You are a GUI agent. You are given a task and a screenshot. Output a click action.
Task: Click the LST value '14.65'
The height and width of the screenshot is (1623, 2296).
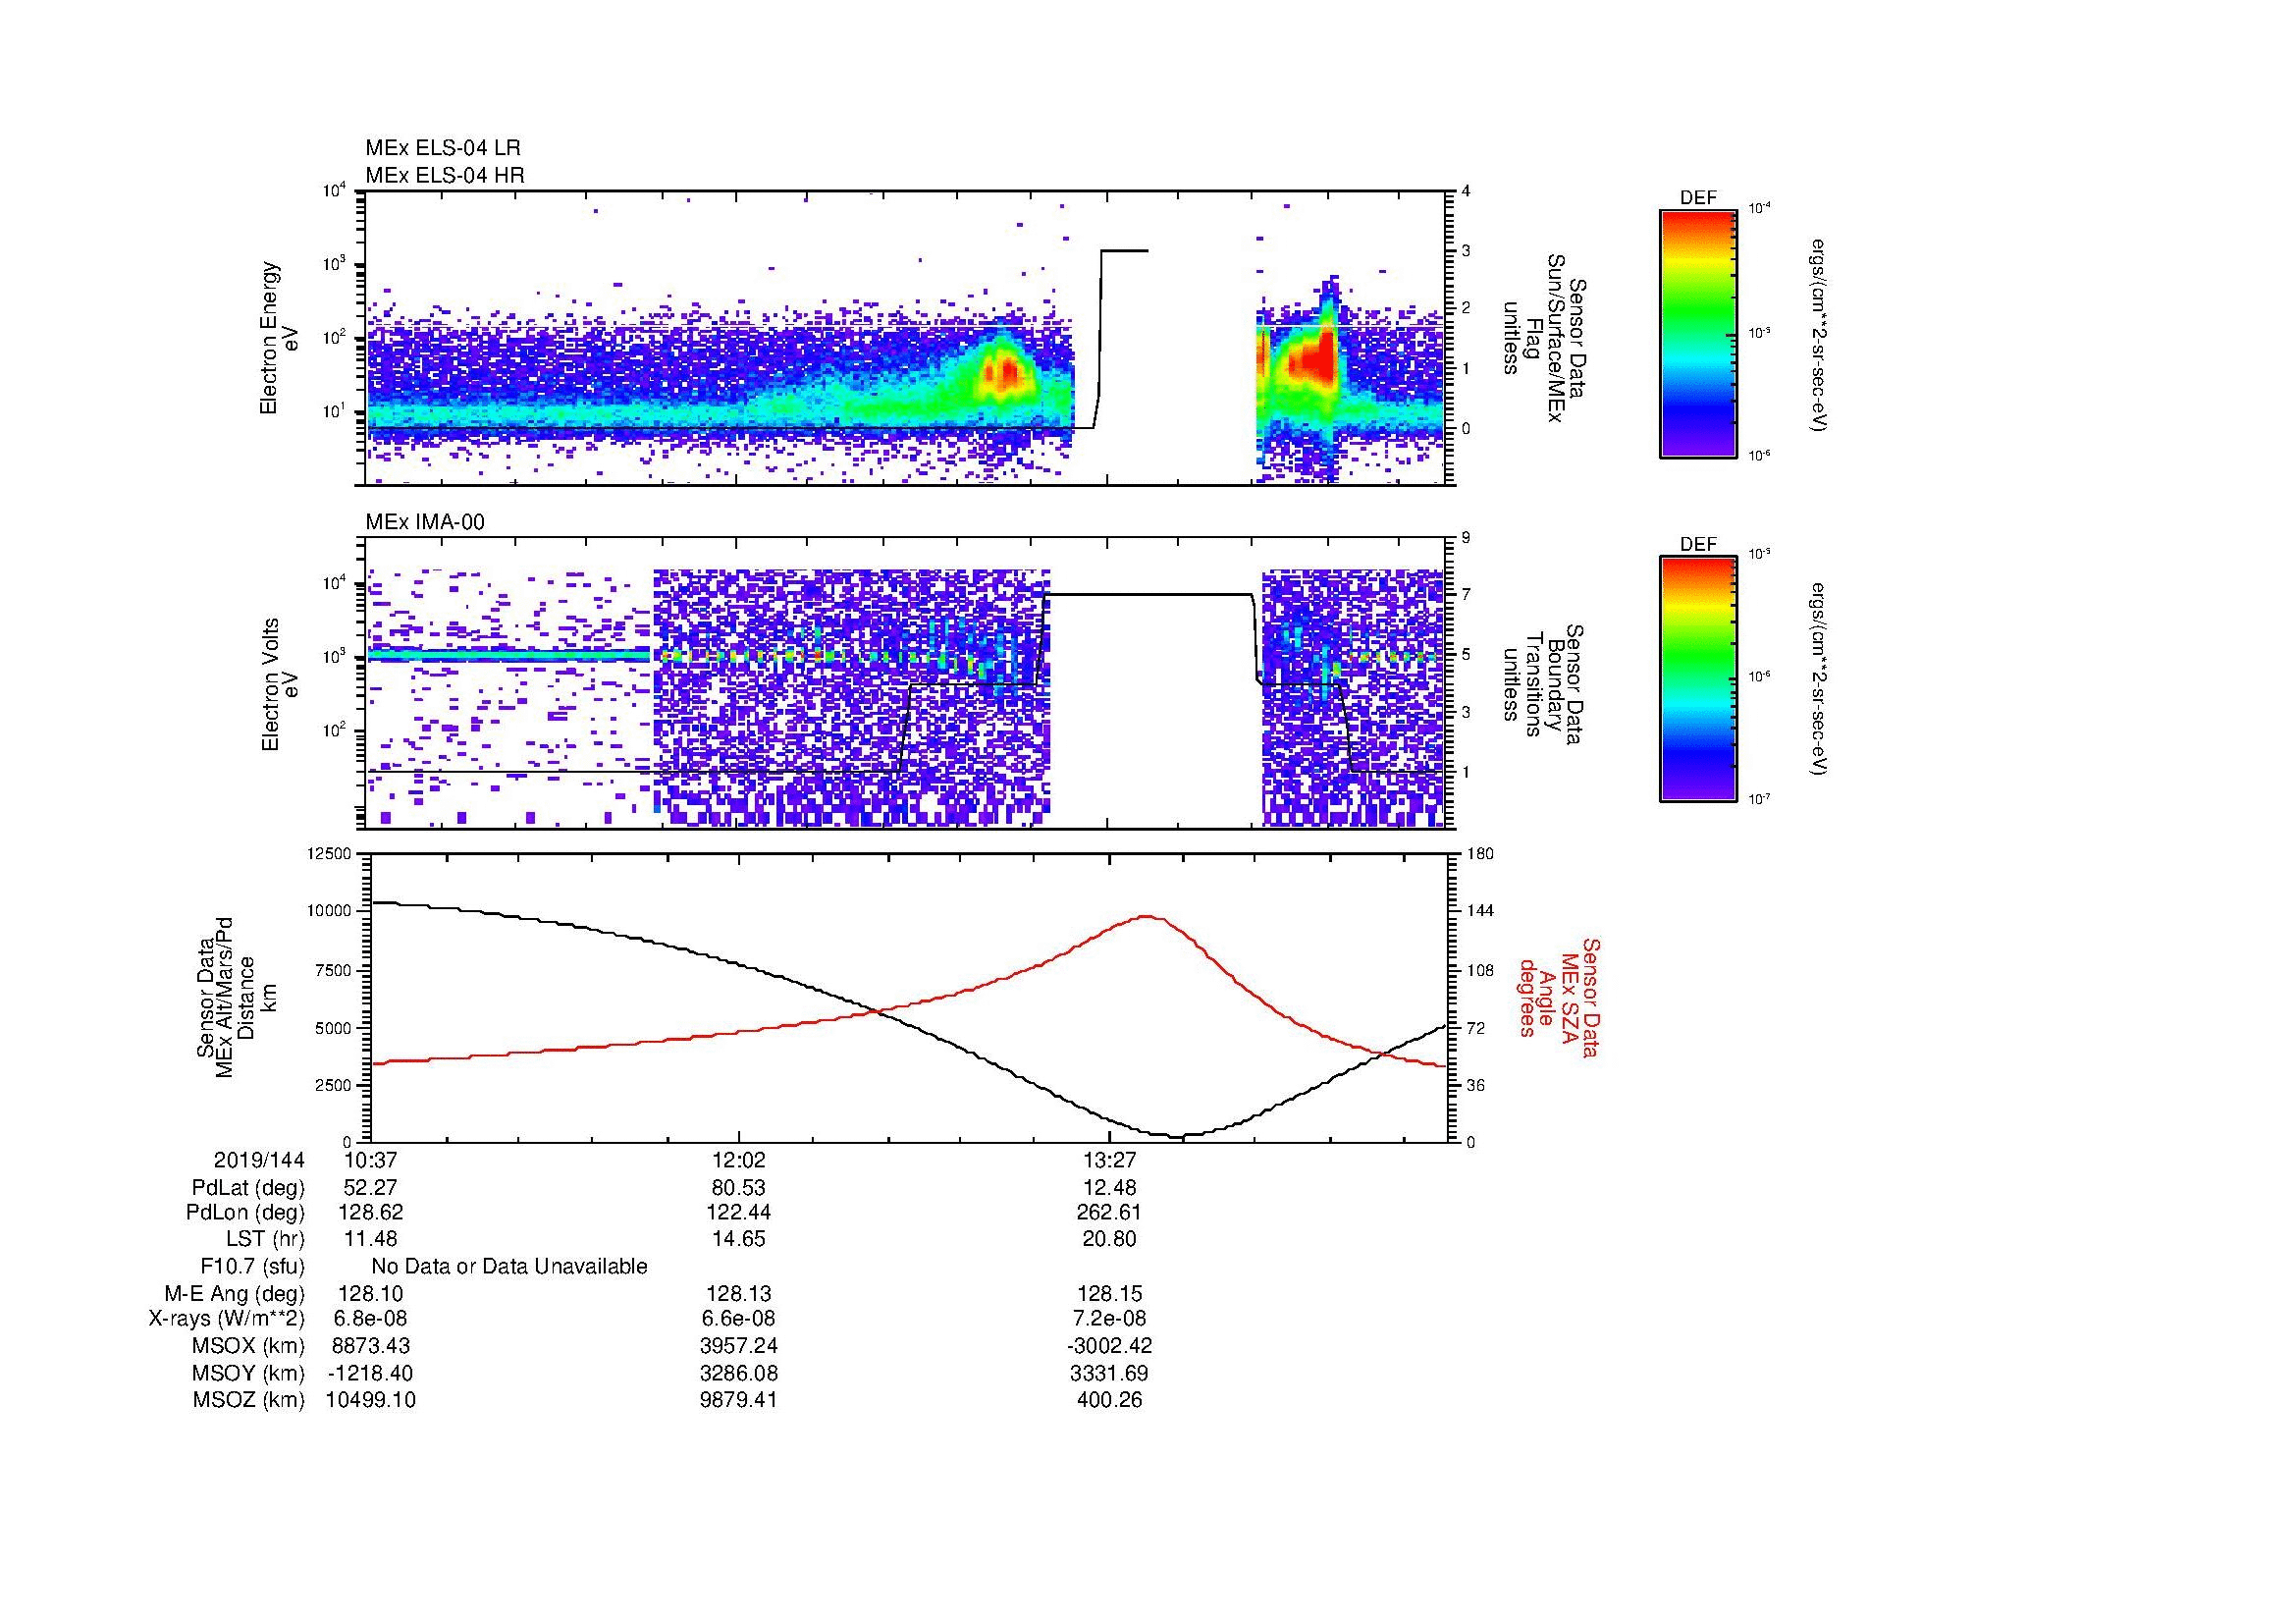[x=739, y=1239]
